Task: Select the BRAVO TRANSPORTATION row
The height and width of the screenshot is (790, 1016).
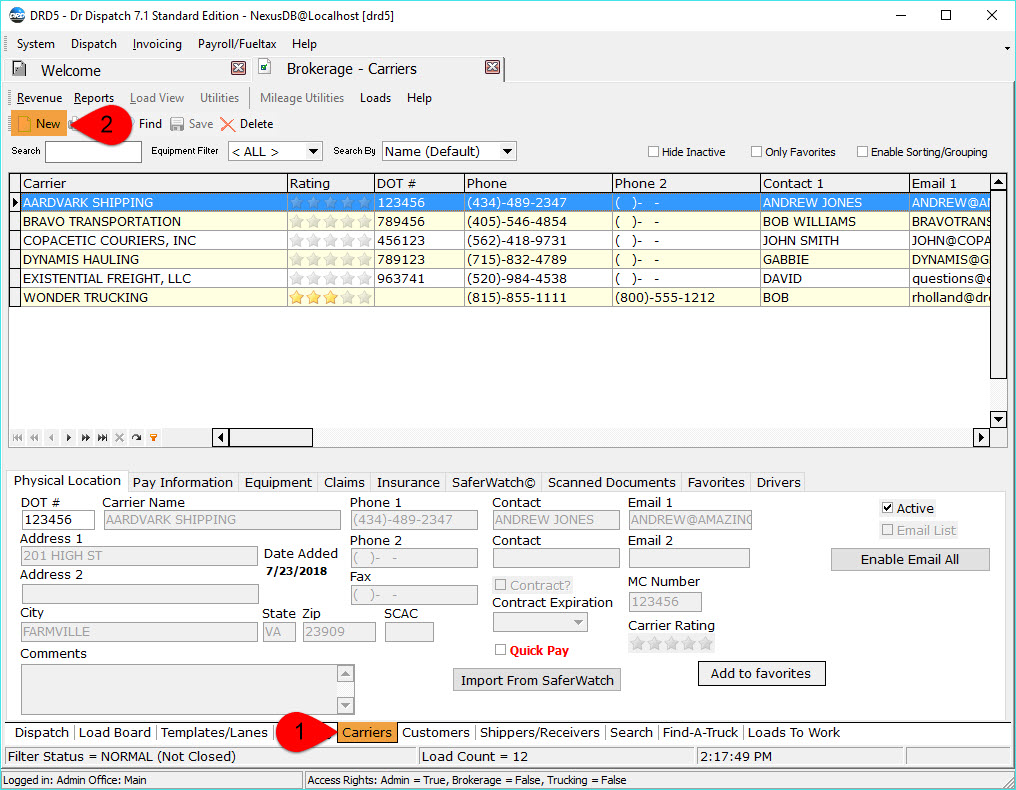Action: pyautogui.click(x=500, y=222)
